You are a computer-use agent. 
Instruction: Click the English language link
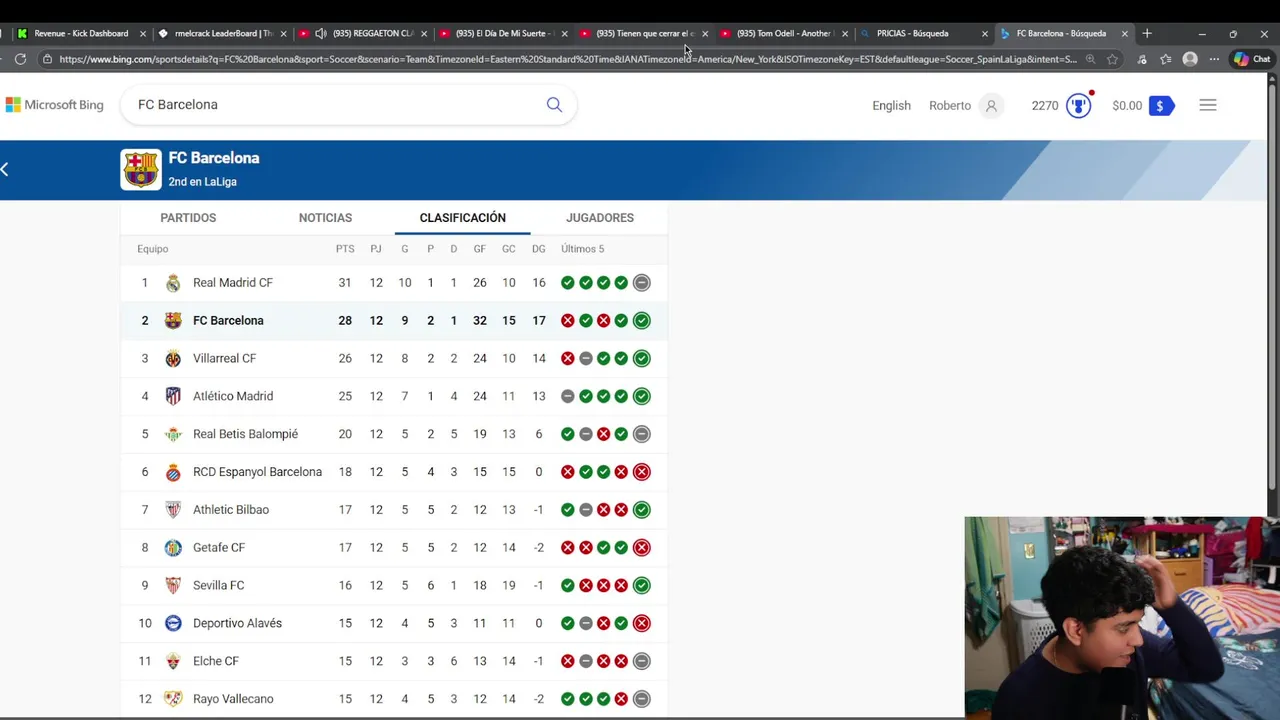point(891,105)
